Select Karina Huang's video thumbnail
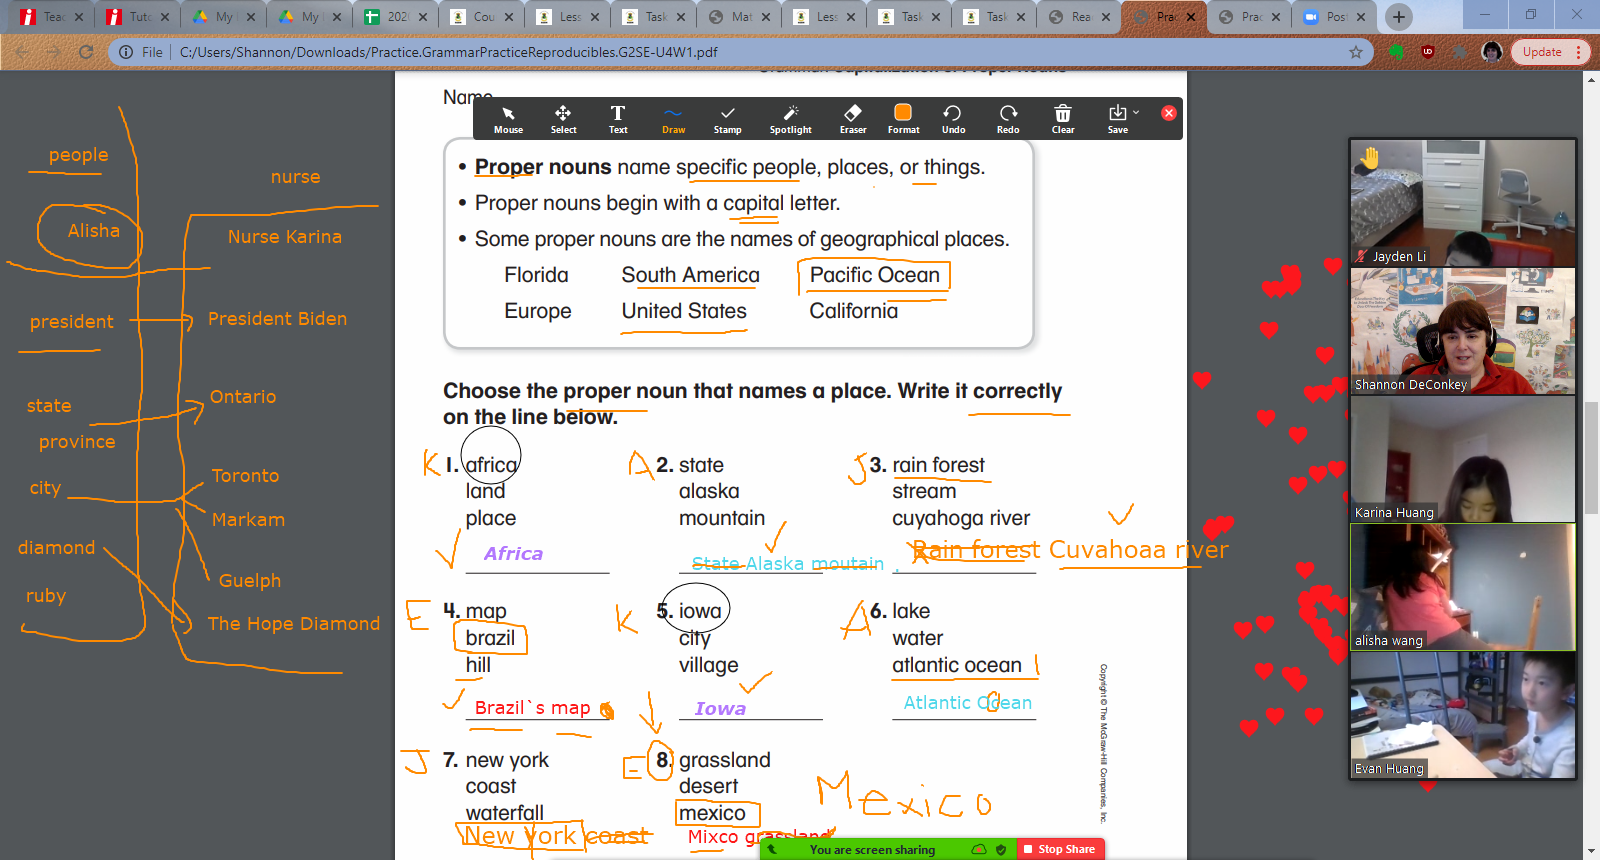1600x860 pixels. (1463, 459)
